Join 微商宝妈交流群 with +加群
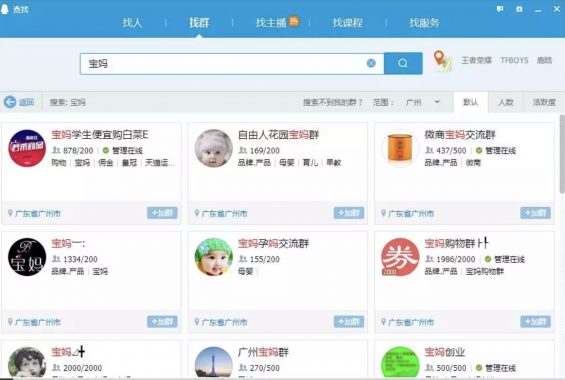The height and width of the screenshot is (380, 565). point(535,213)
